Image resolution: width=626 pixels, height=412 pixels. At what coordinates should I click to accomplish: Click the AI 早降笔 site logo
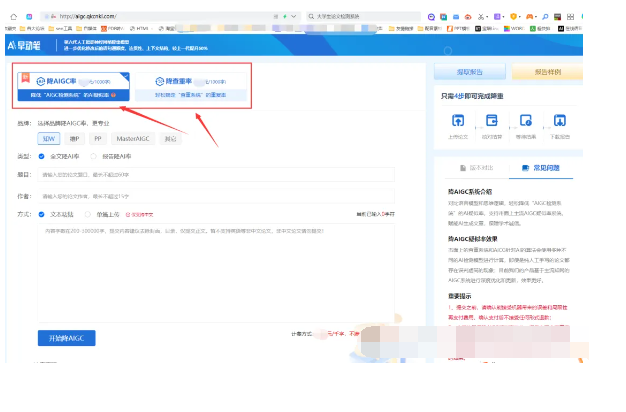24,46
